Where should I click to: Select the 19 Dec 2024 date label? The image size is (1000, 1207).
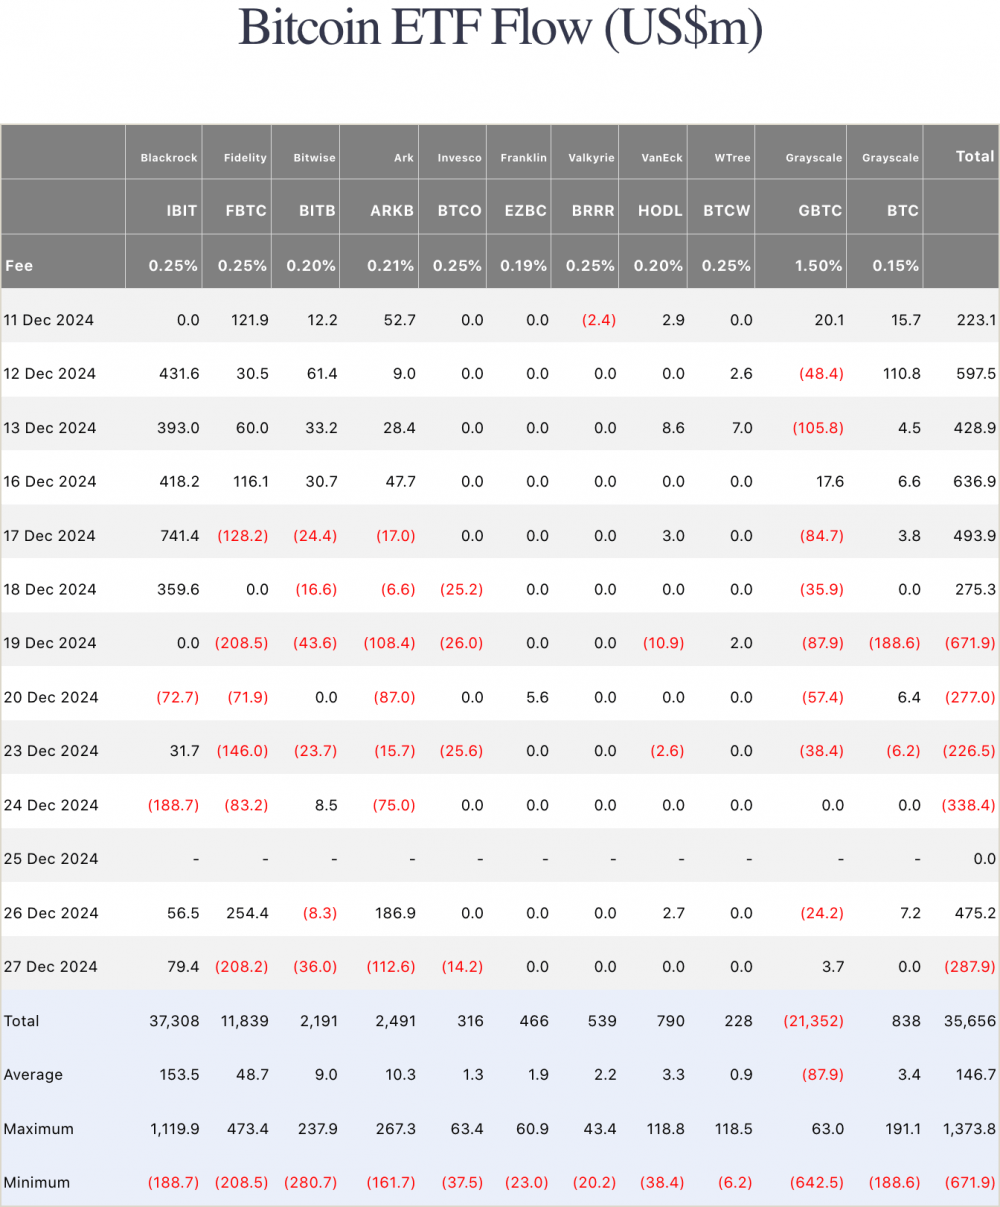pos(50,643)
